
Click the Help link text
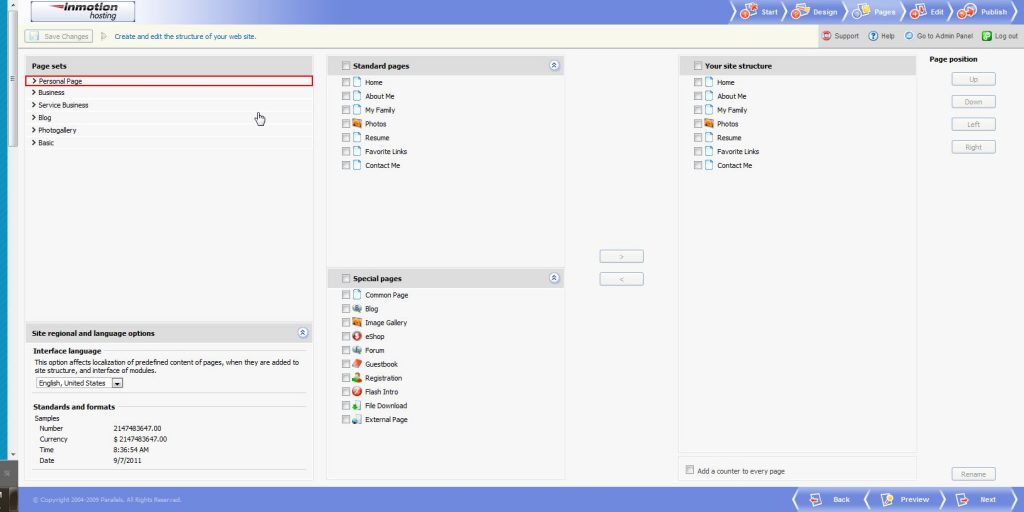click(888, 36)
